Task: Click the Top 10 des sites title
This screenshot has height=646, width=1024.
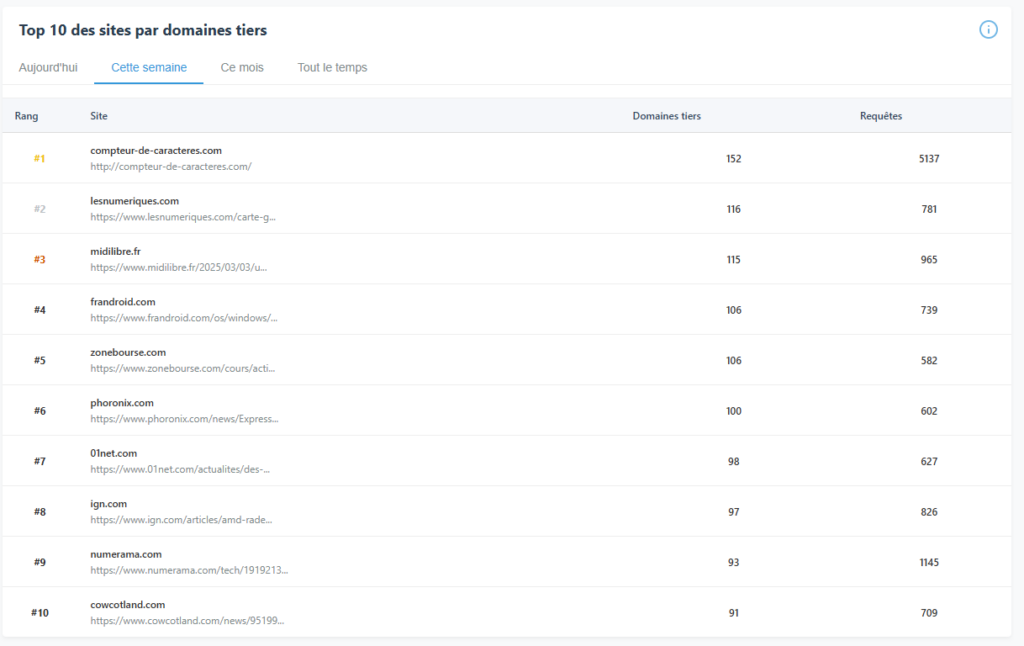Action: tap(142, 30)
